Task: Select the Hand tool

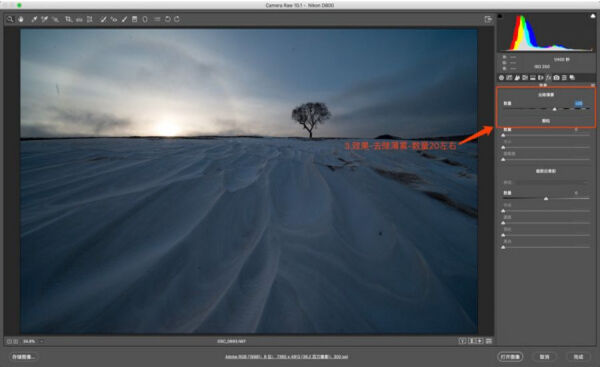Action: coord(21,19)
